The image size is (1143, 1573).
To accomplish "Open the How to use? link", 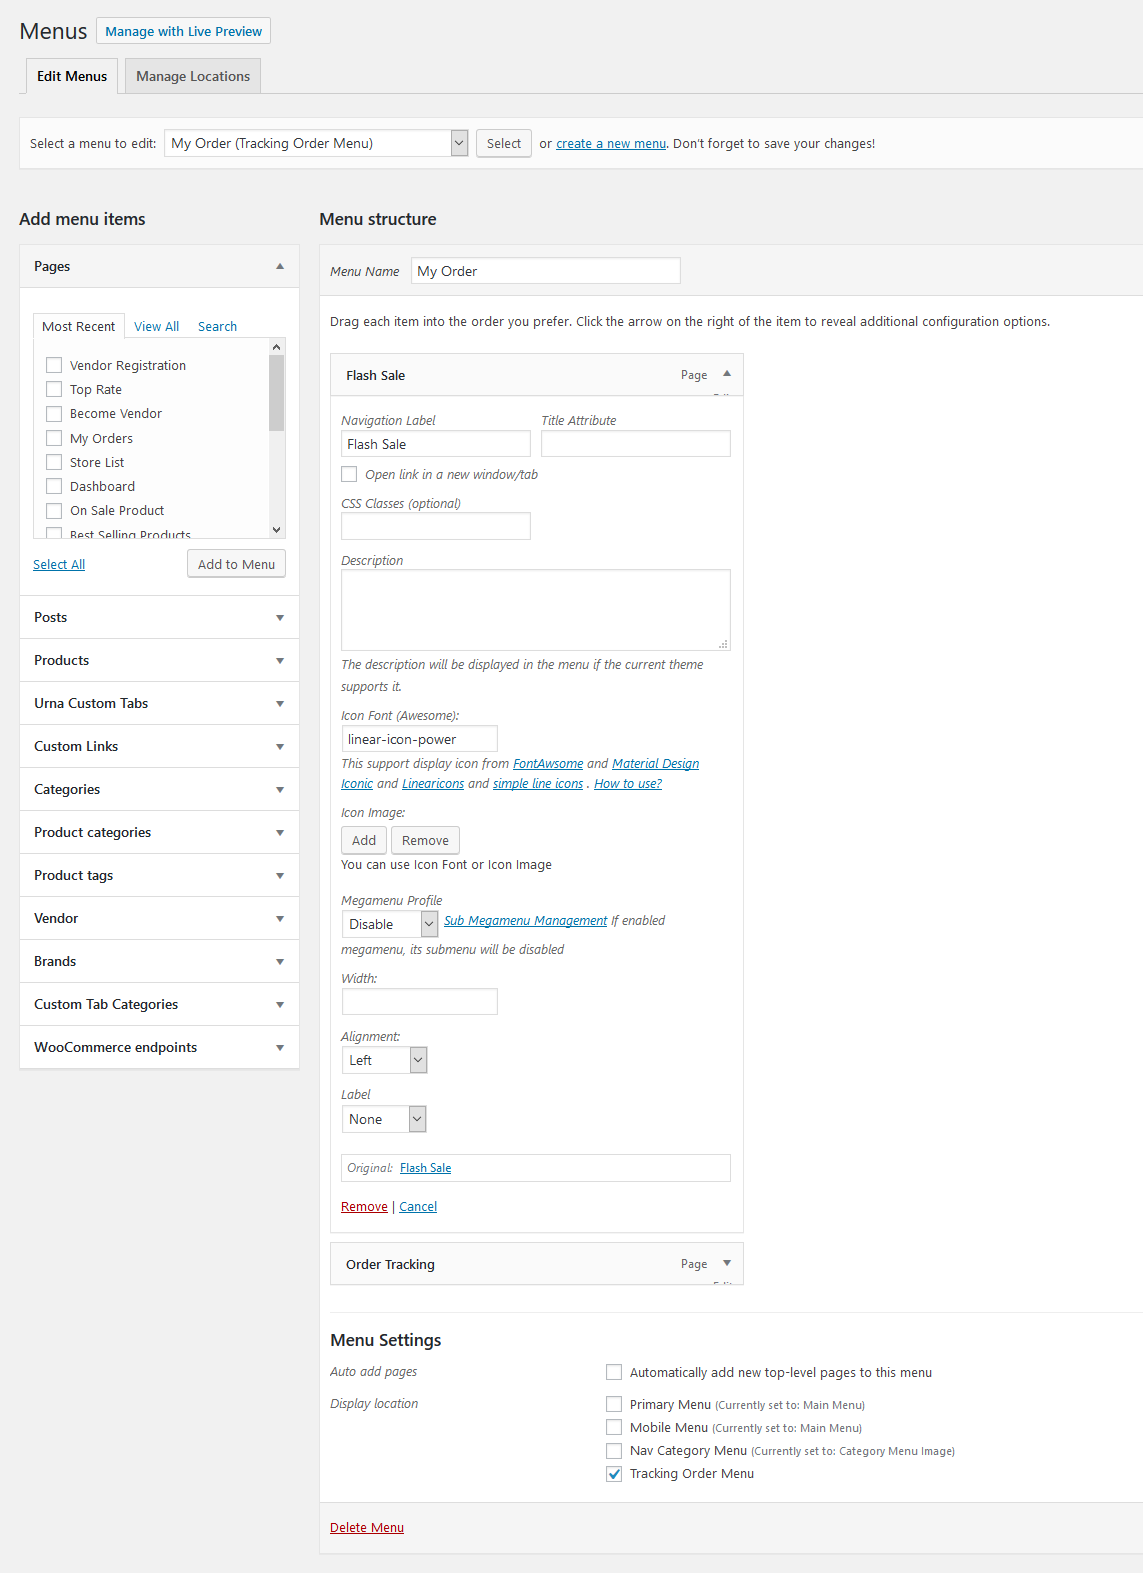I will pos(628,783).
